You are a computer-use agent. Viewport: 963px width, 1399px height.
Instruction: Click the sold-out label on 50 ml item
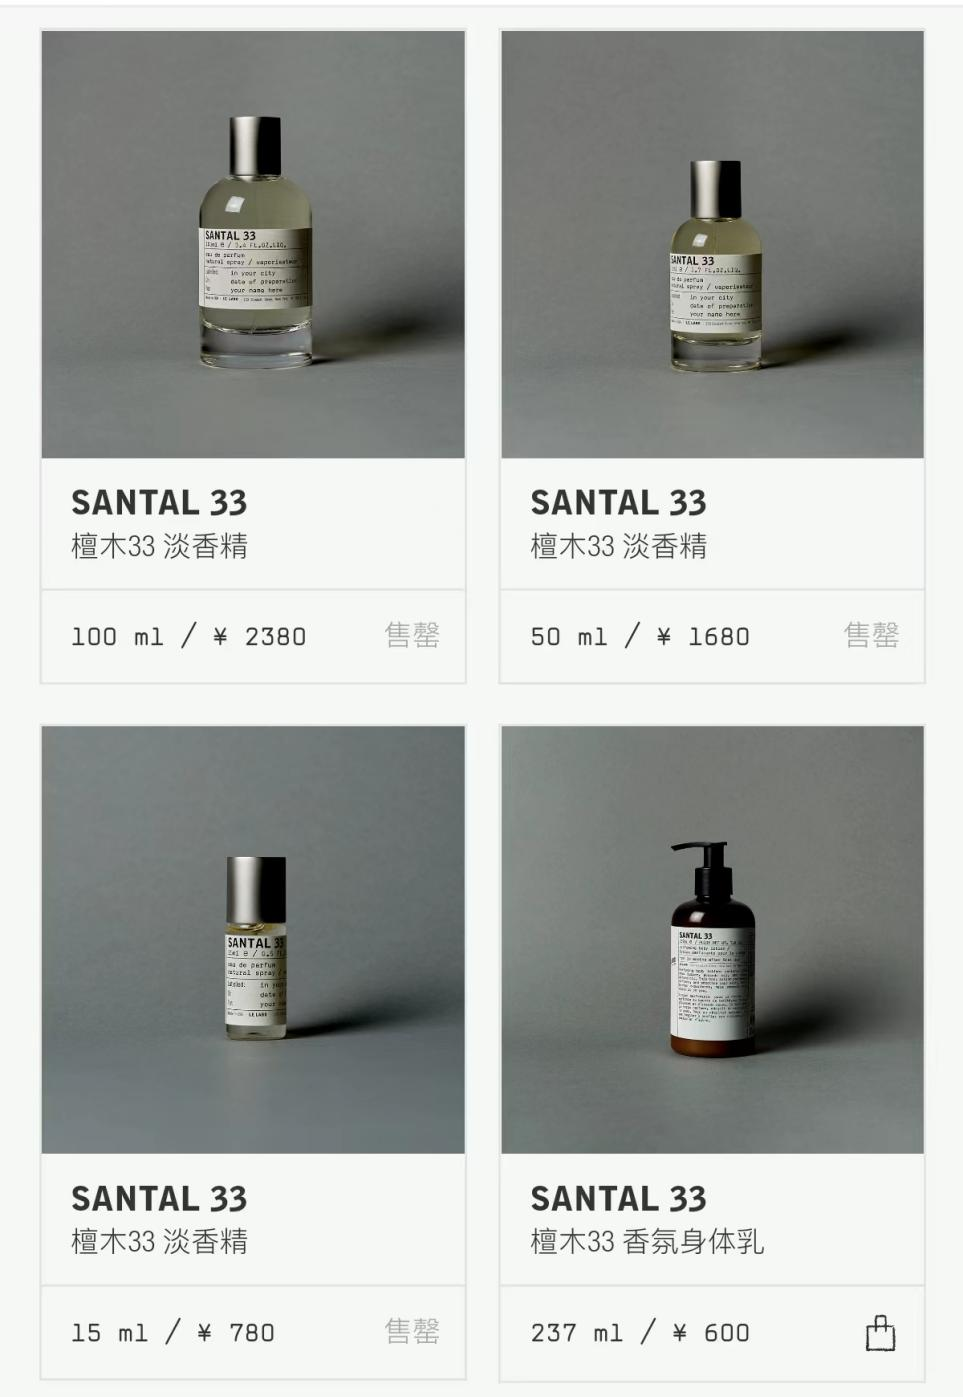click(871, 635)
